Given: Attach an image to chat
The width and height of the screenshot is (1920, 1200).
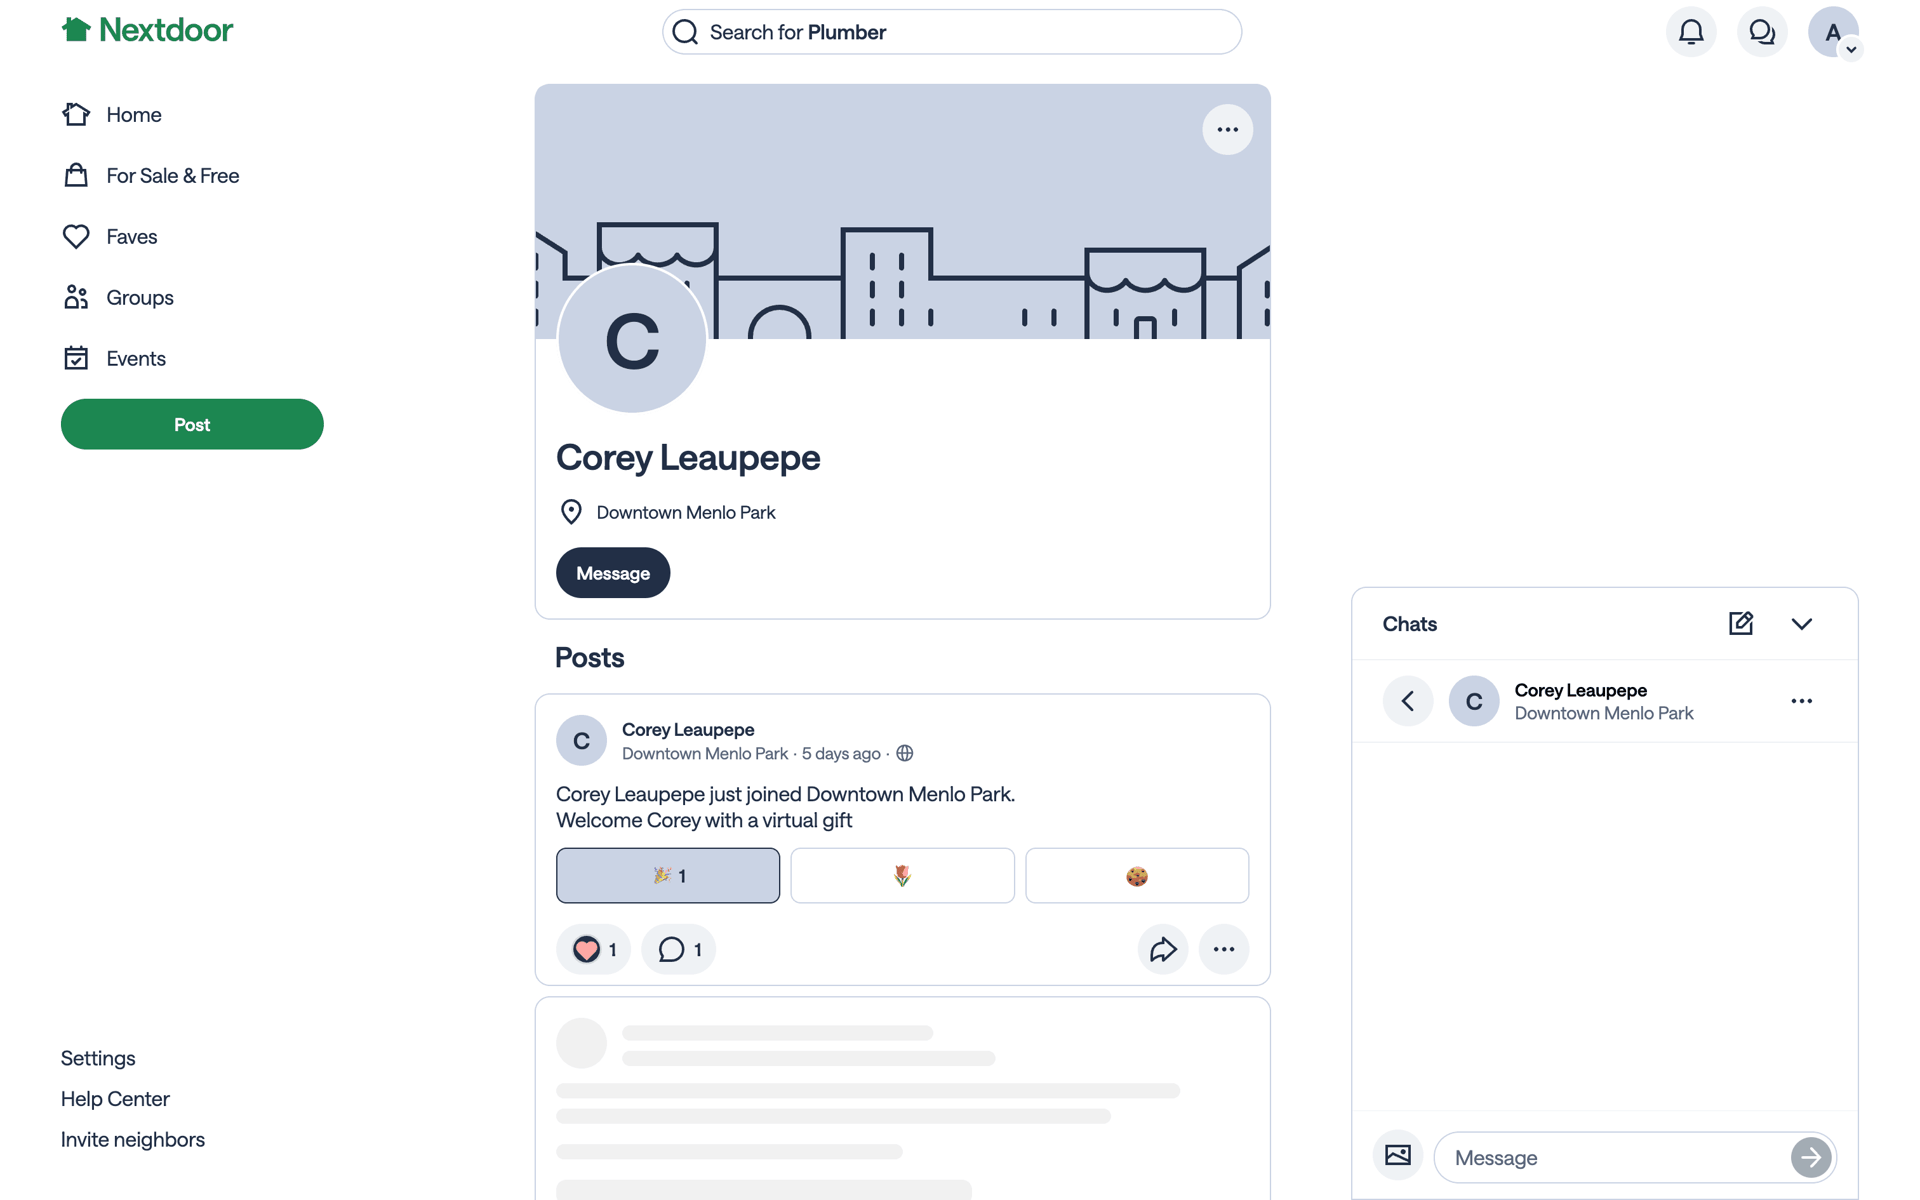Looking at the screenshot, I should [x=1398, y=1156].
